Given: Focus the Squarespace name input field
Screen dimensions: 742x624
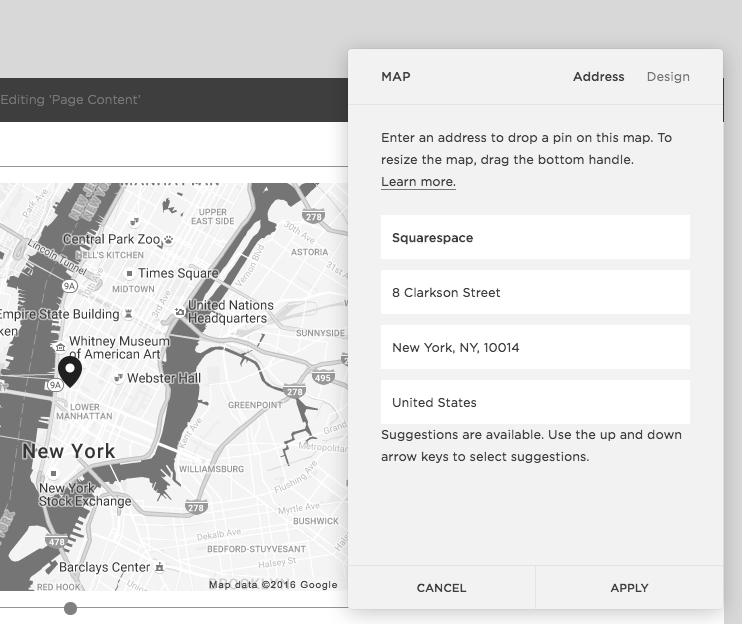Looking at the screenshot, I should (535, 238).
